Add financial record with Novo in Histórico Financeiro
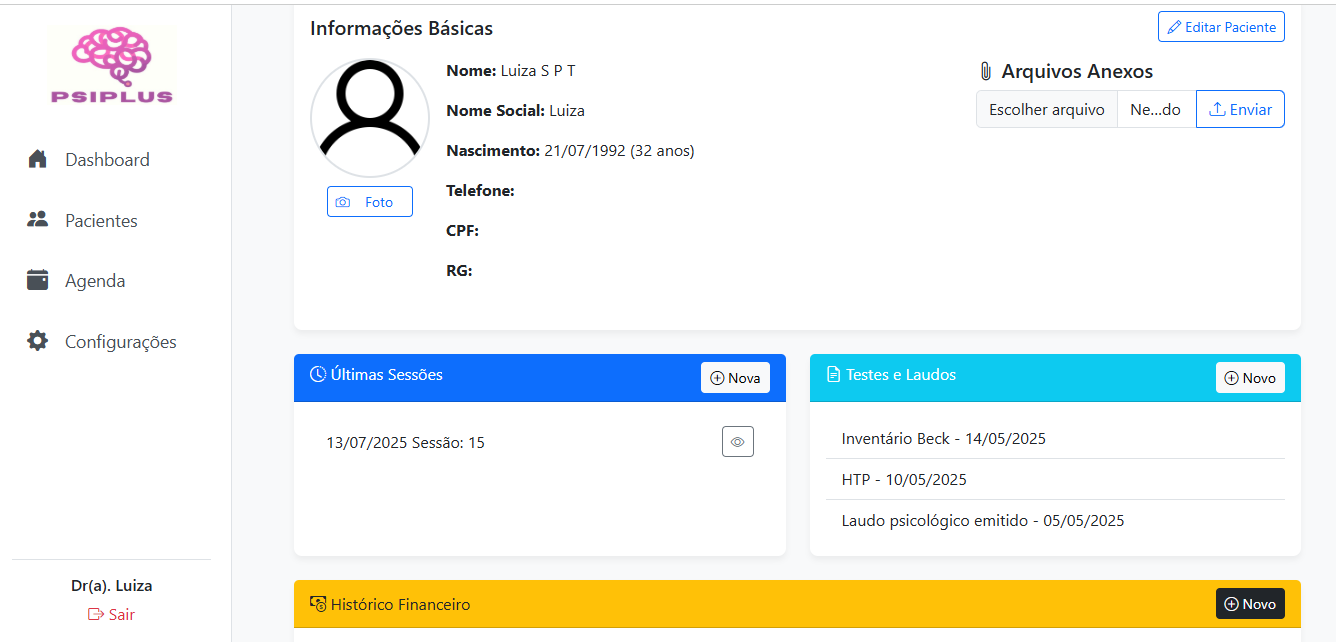Screen dimensions: 1336x642 click(1250, 604)
